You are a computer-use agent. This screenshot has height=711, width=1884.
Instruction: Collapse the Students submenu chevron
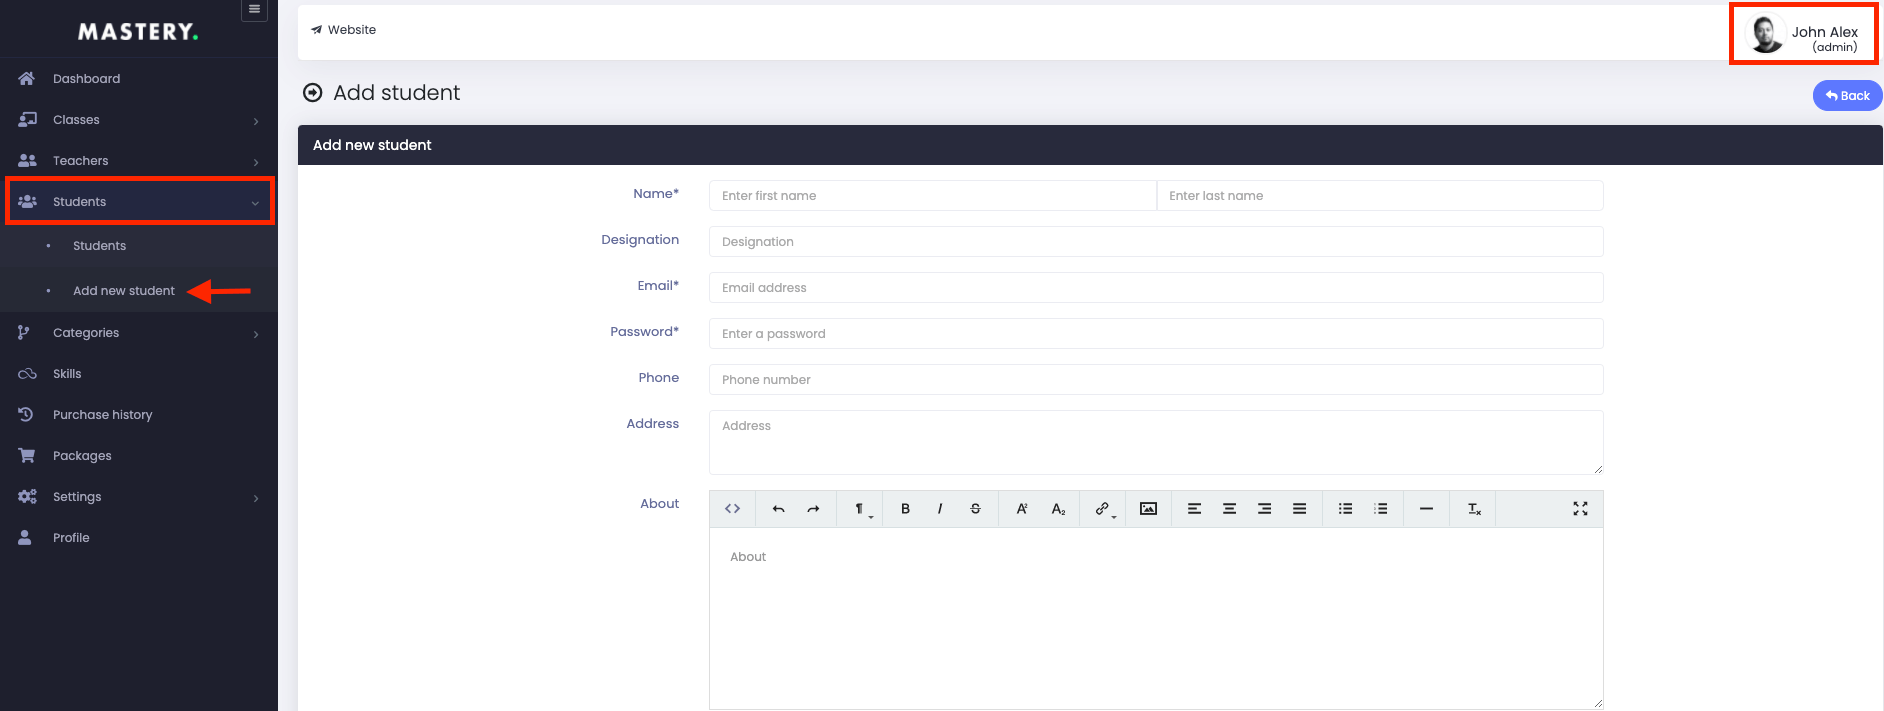tap(255, 203)
